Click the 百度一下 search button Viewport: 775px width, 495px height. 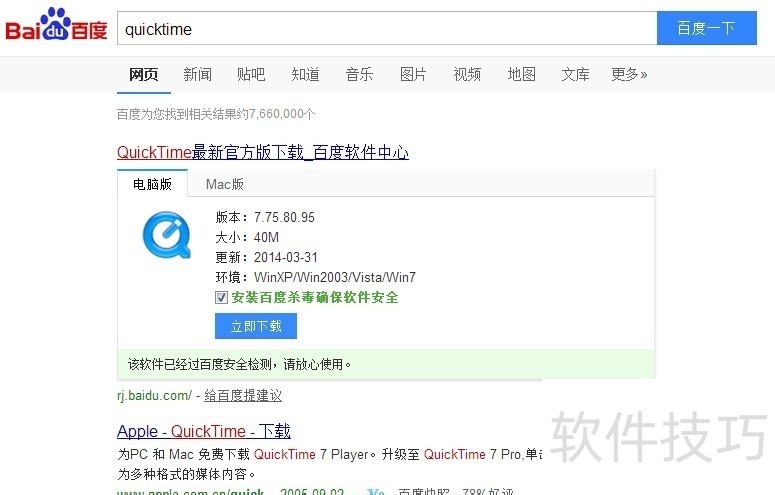pyautogui.click(x=706, y=28)
